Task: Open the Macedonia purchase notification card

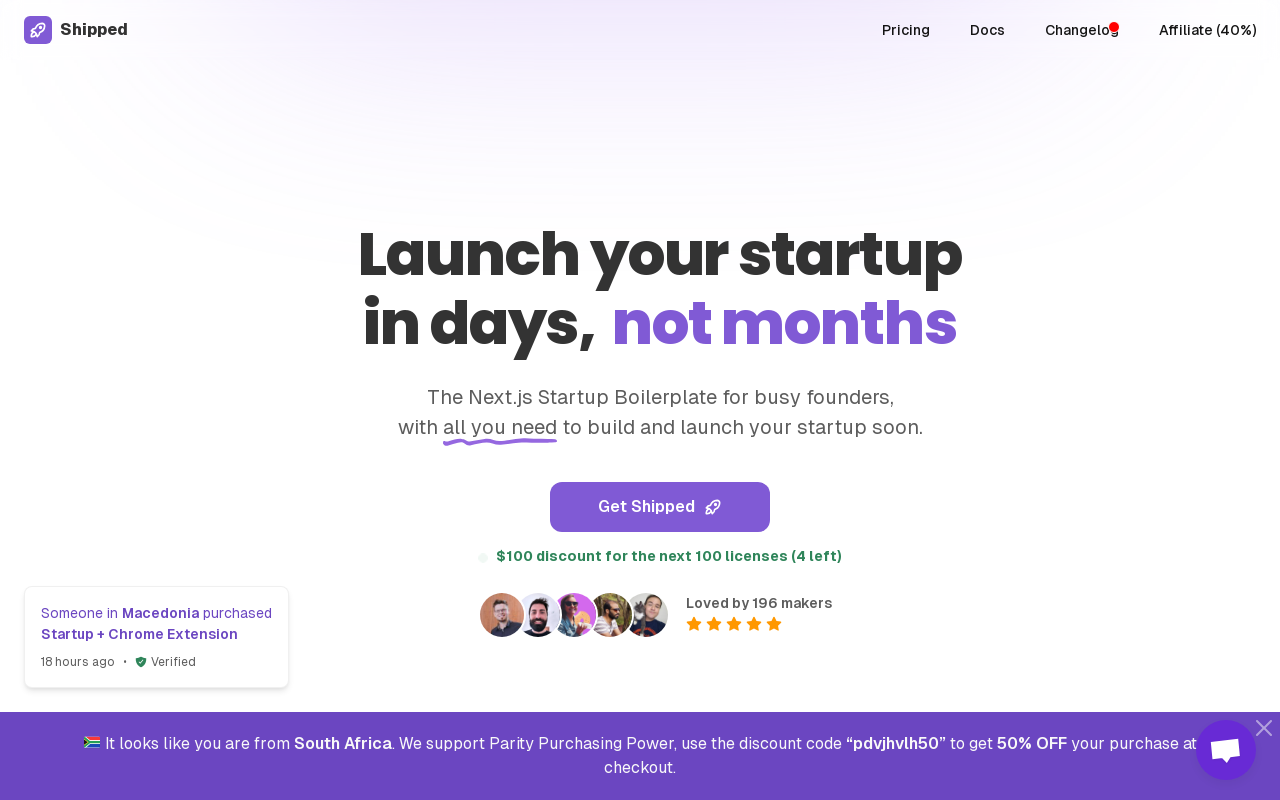Action: [x=156, y=637]
